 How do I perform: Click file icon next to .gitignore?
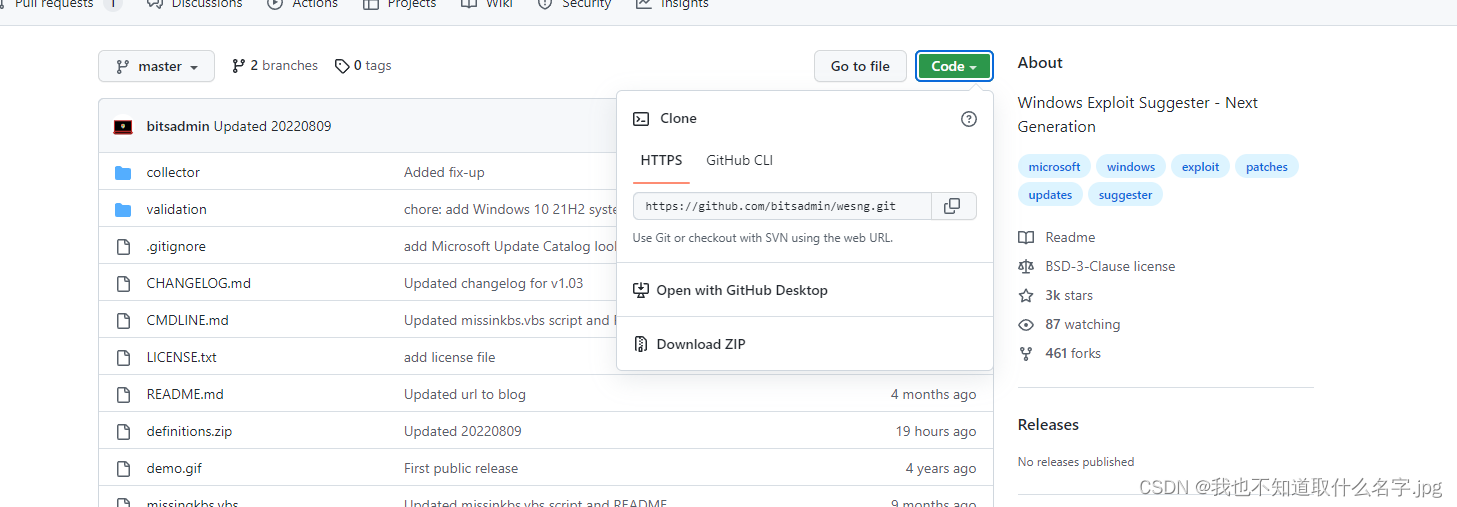point(123,246)
